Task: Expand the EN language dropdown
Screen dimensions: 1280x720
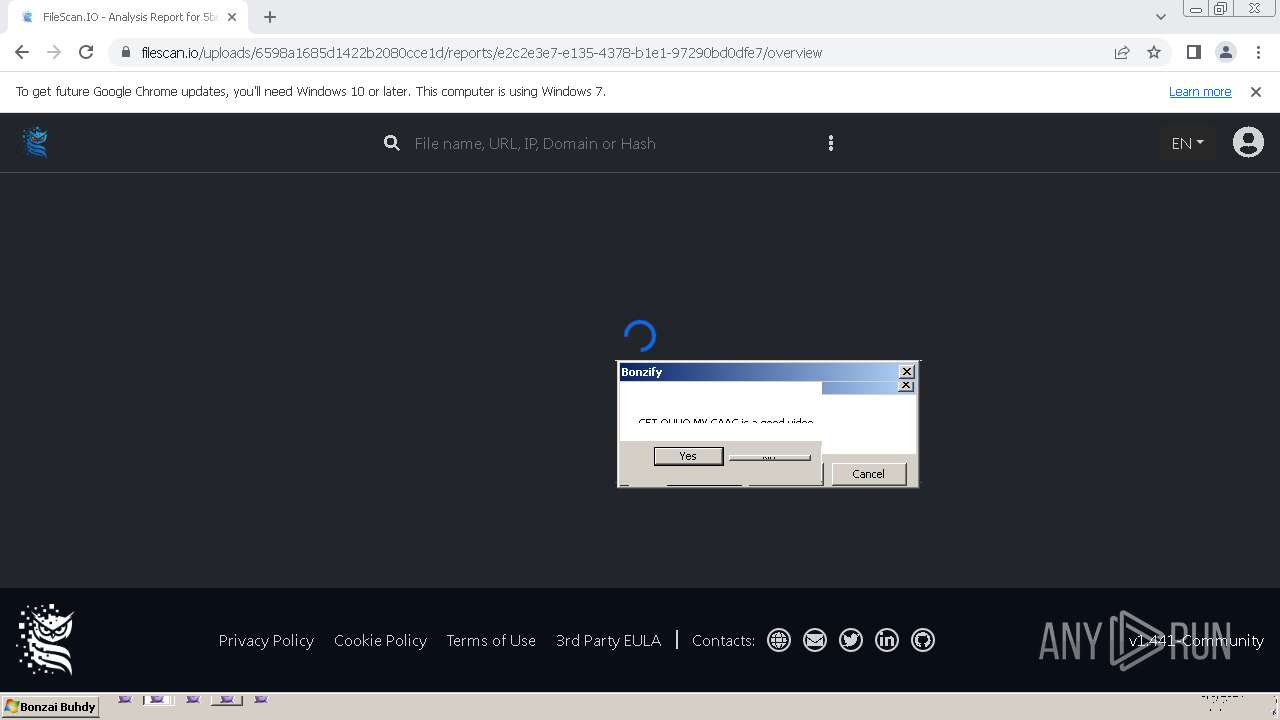Action: pyautogui.click(x=1187, y=143)
